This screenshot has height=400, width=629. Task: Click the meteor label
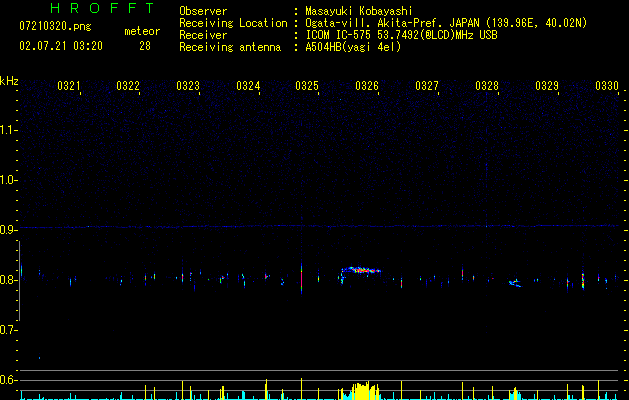142,31
